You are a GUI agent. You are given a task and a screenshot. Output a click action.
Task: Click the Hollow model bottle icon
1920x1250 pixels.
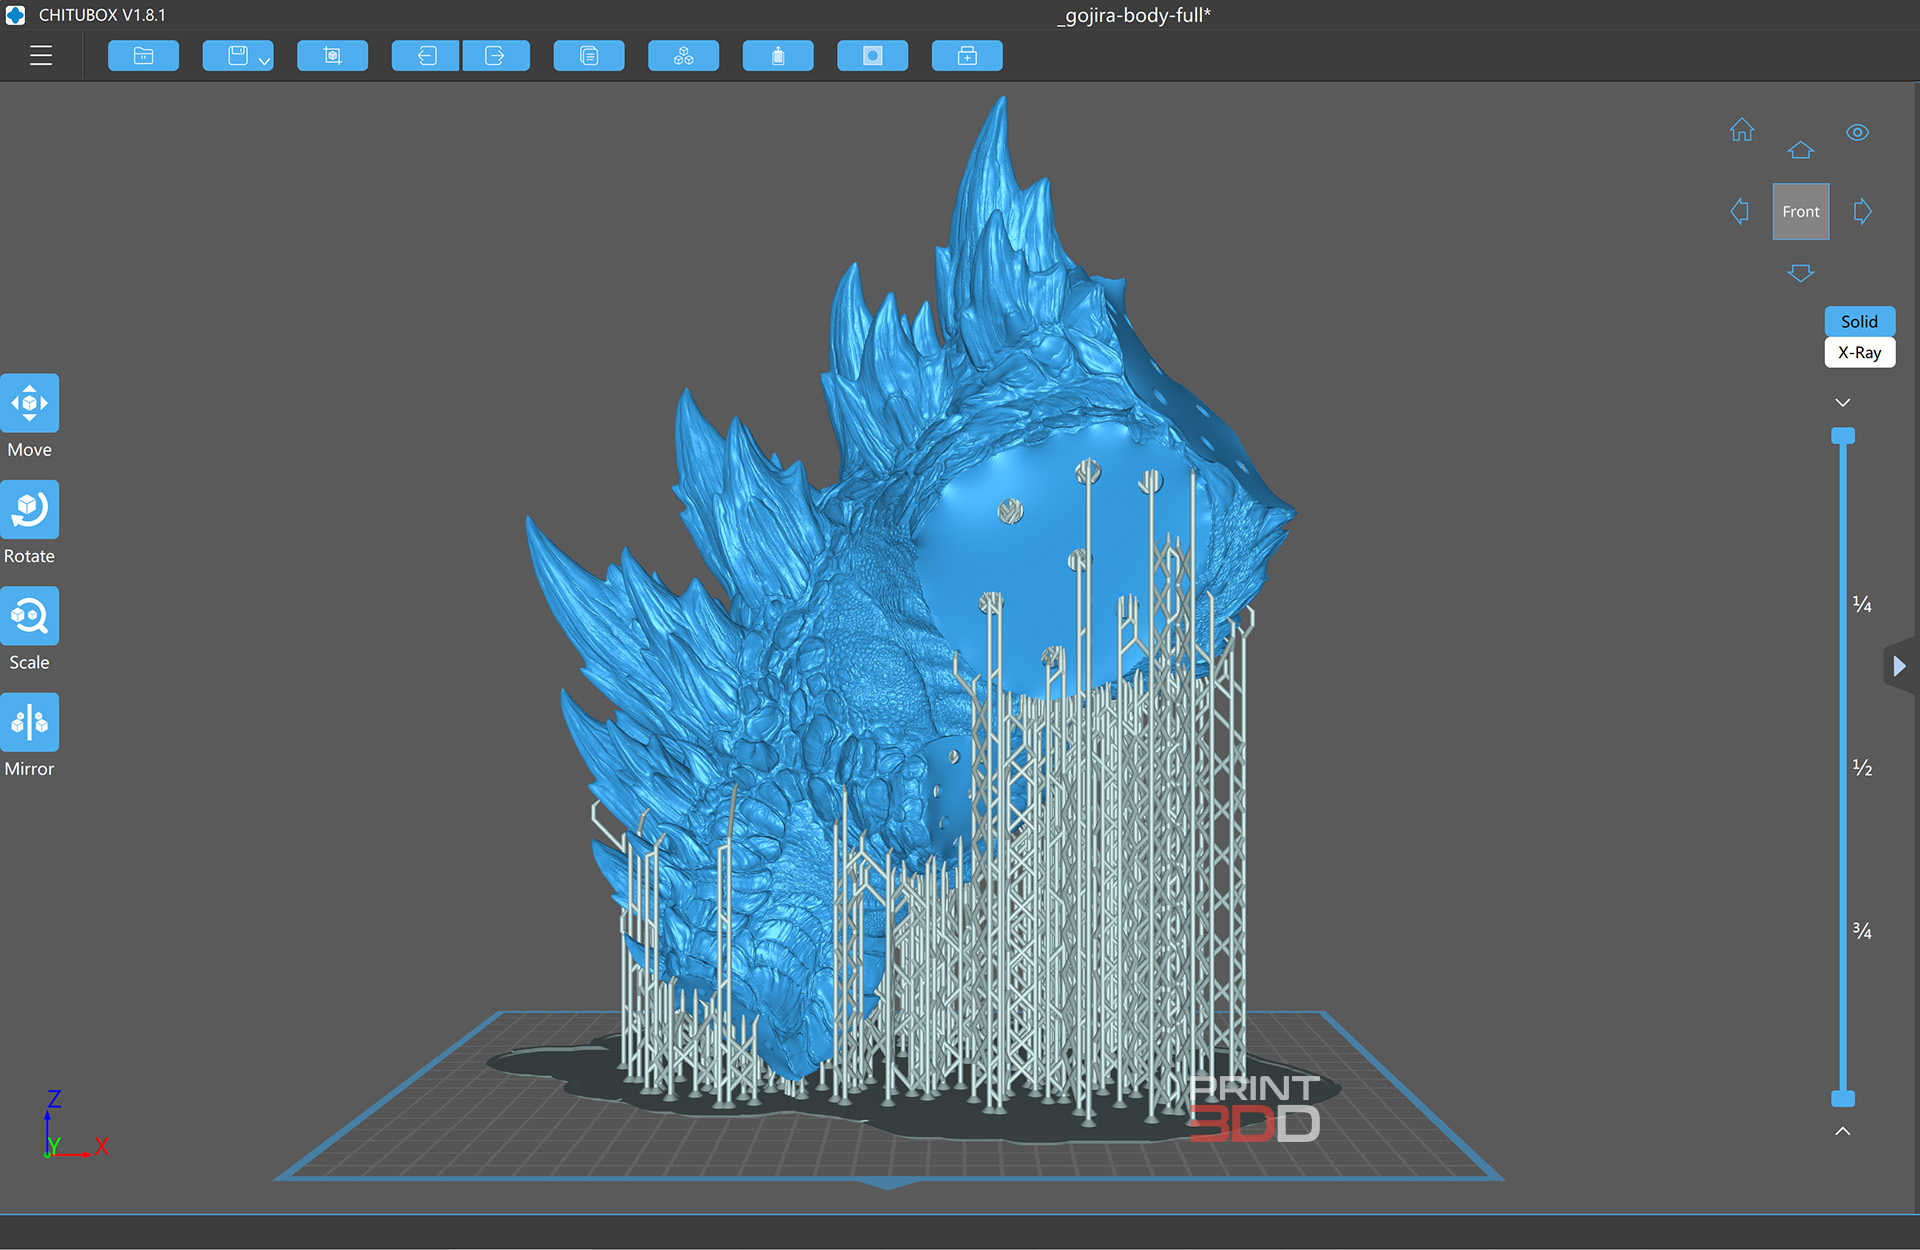point(778,56)
